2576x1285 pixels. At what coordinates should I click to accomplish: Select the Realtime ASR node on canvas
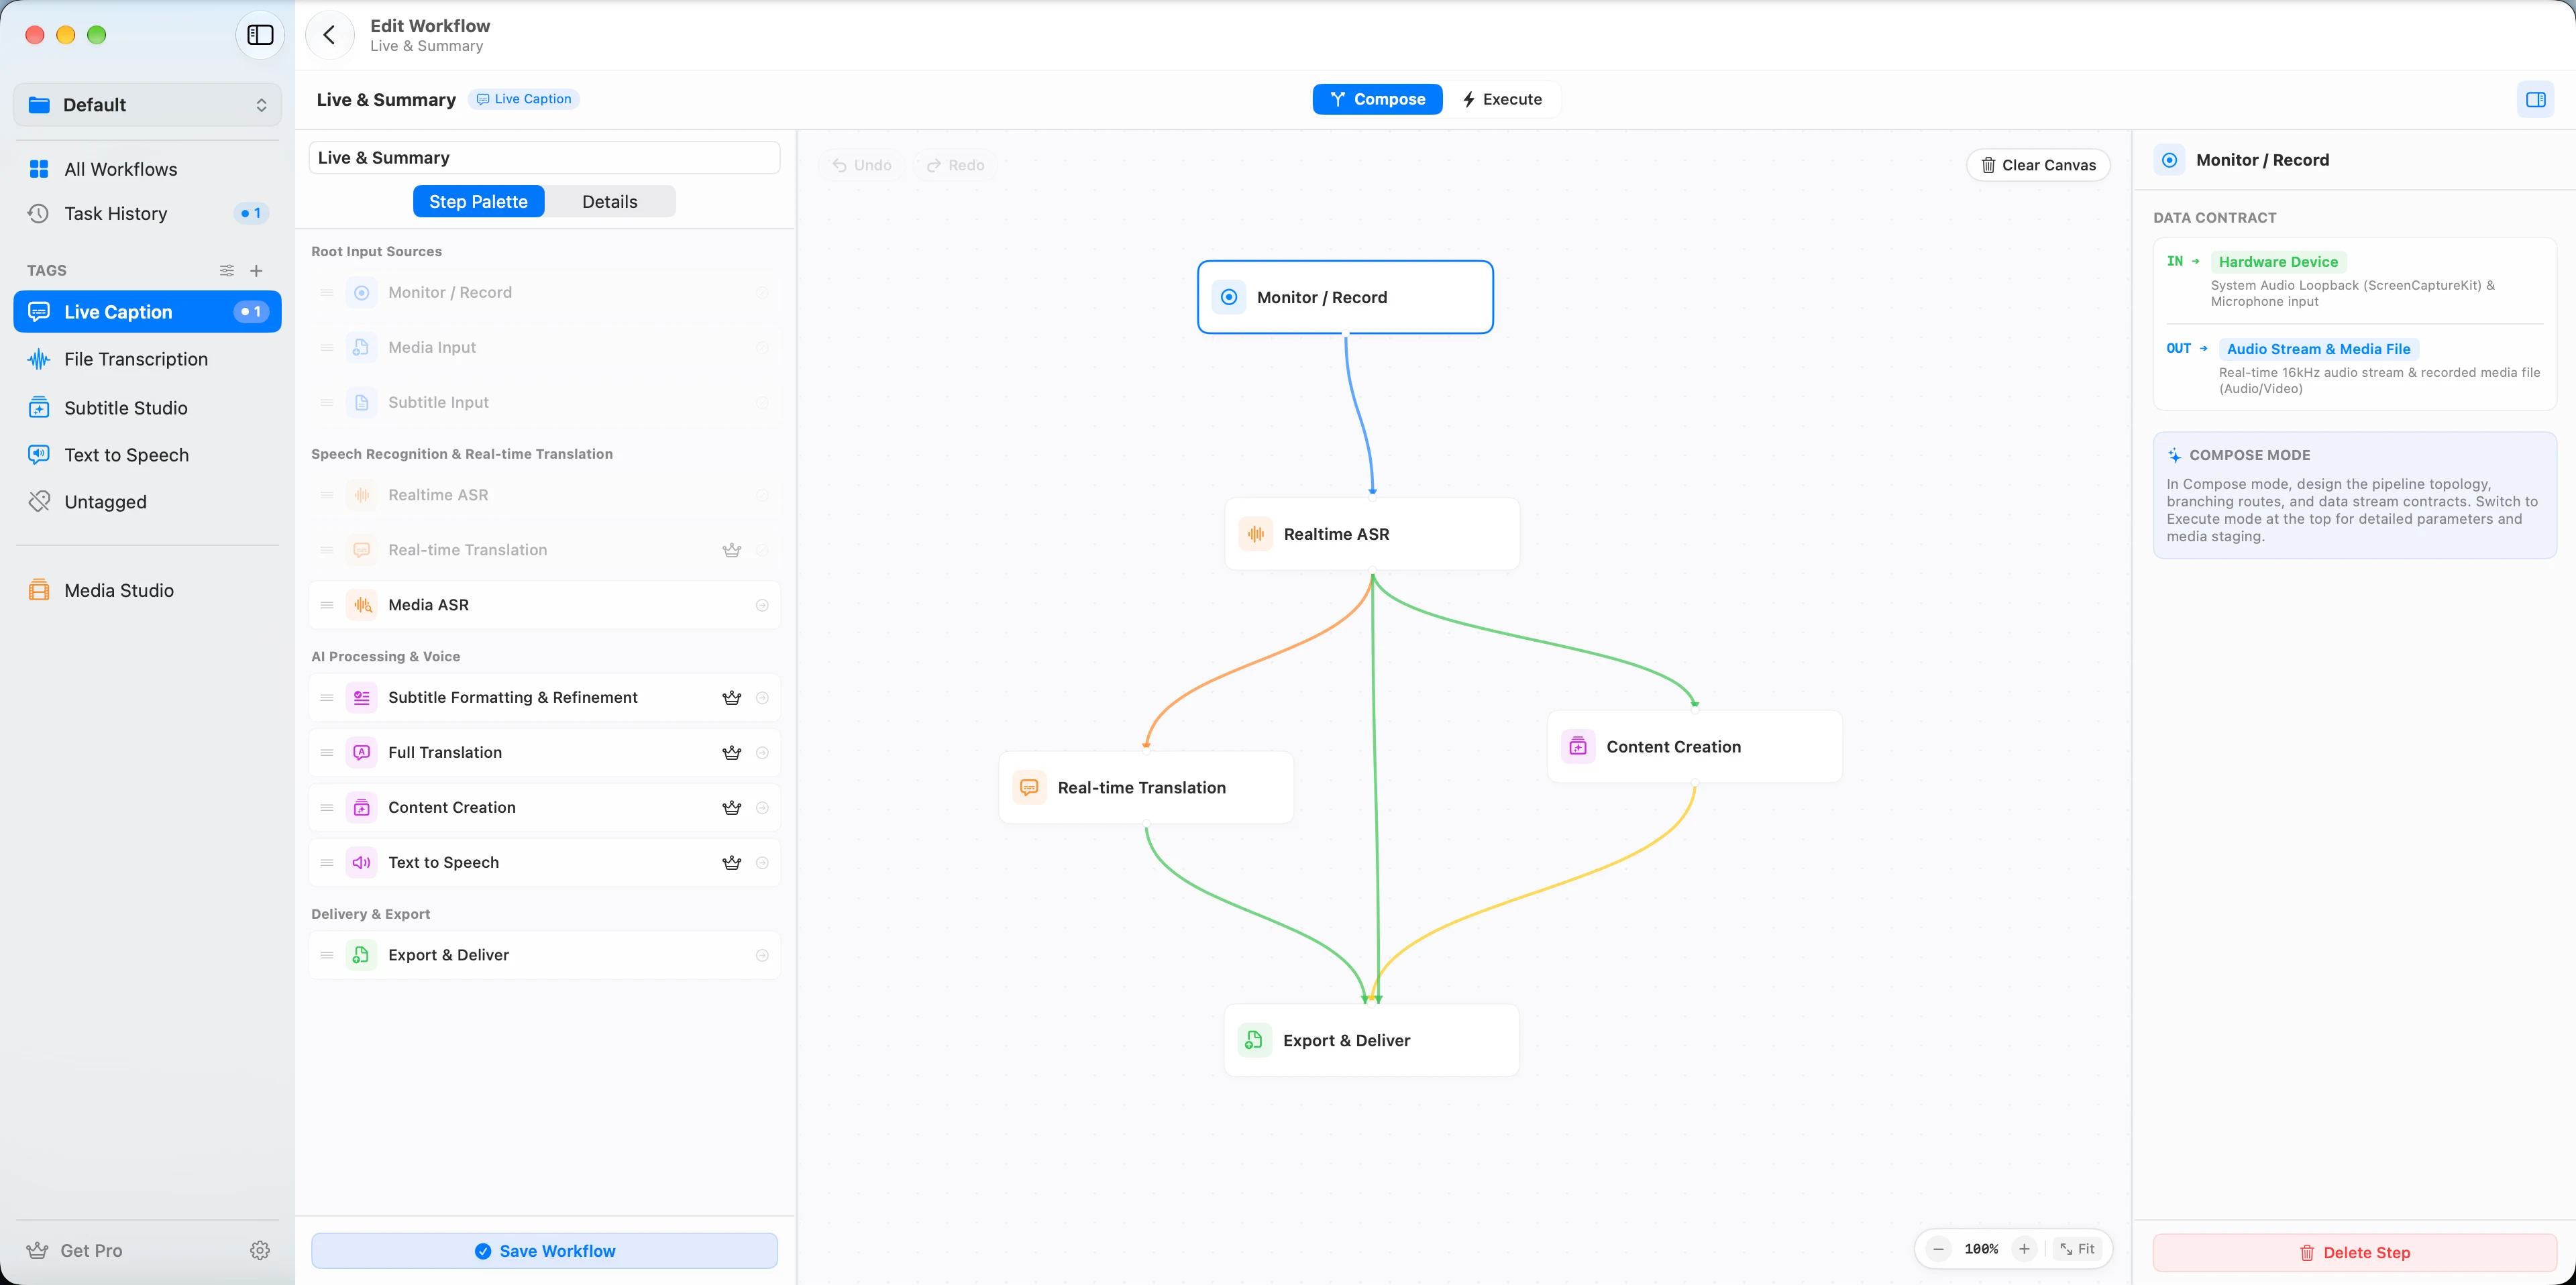(1372, 534)
